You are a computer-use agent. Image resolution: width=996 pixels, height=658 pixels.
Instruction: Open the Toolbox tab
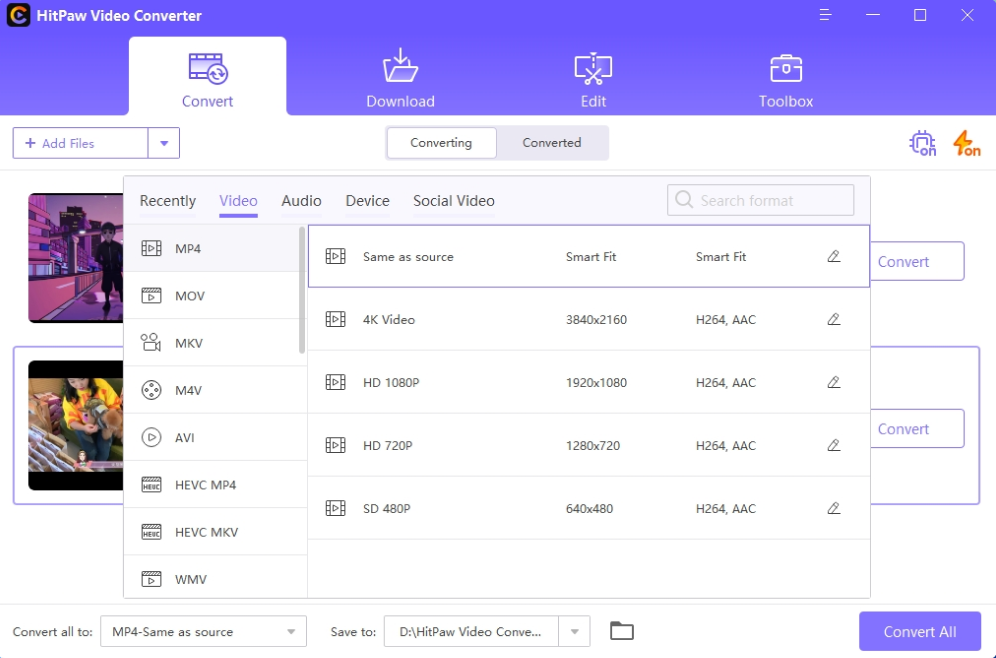786,77
